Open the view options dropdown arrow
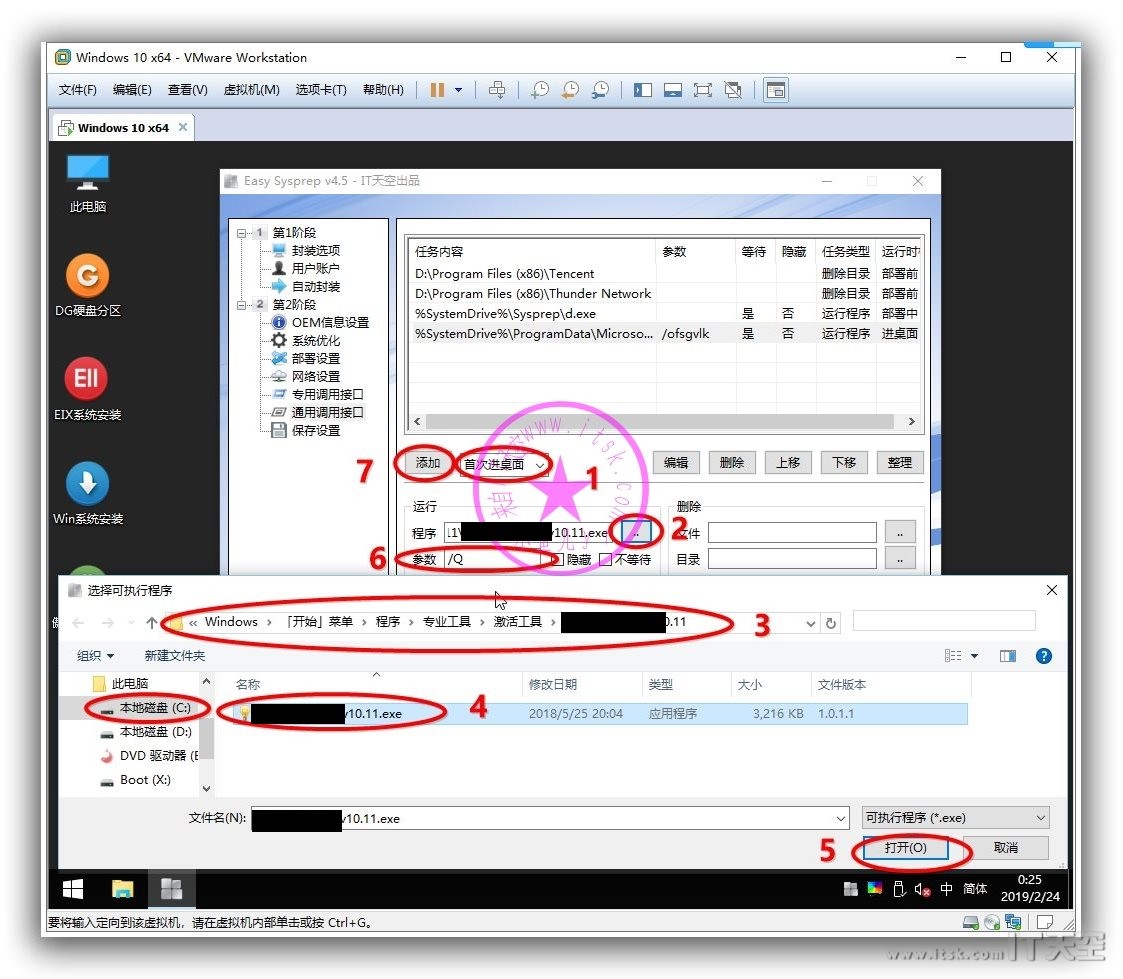 coord(975,656)
